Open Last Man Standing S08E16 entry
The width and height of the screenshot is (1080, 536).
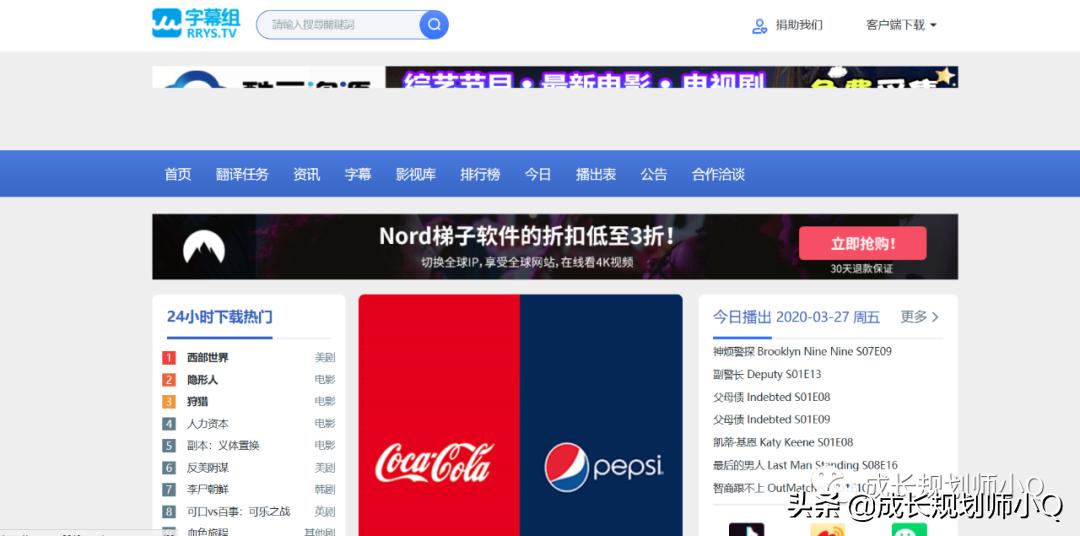[x=805, y=465]
